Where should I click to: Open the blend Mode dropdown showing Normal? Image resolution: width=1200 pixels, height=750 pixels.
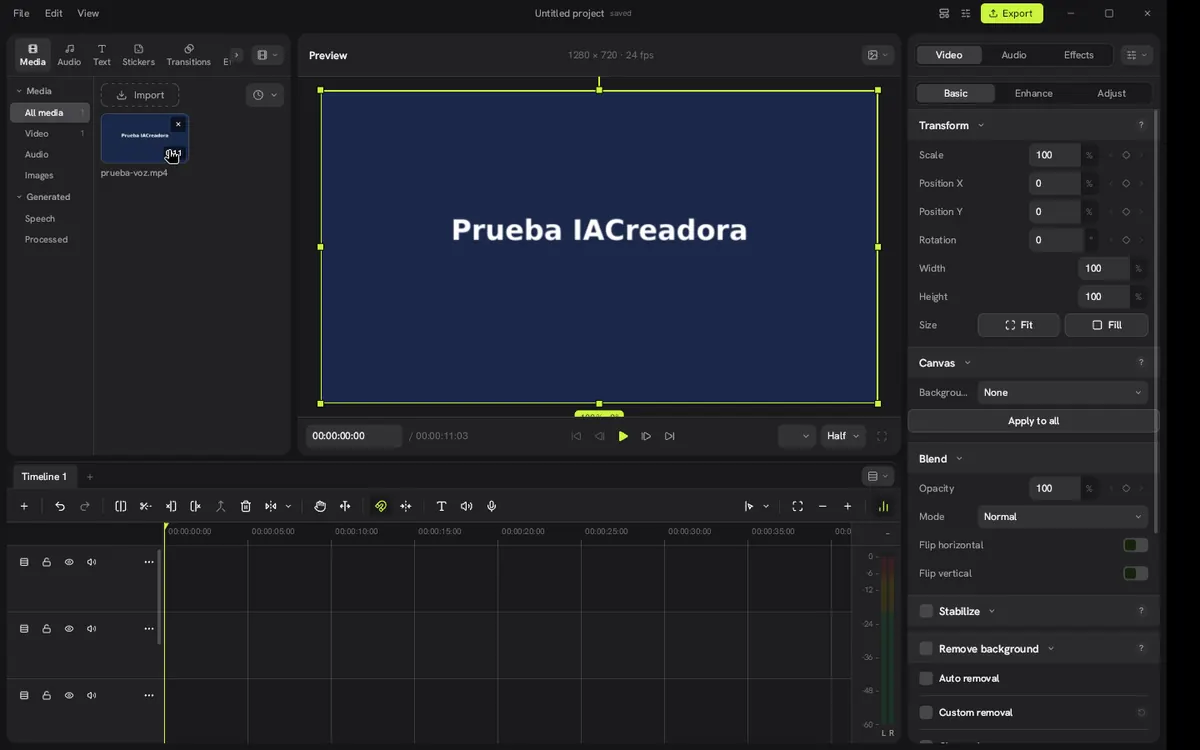(x=1062, y=517)
